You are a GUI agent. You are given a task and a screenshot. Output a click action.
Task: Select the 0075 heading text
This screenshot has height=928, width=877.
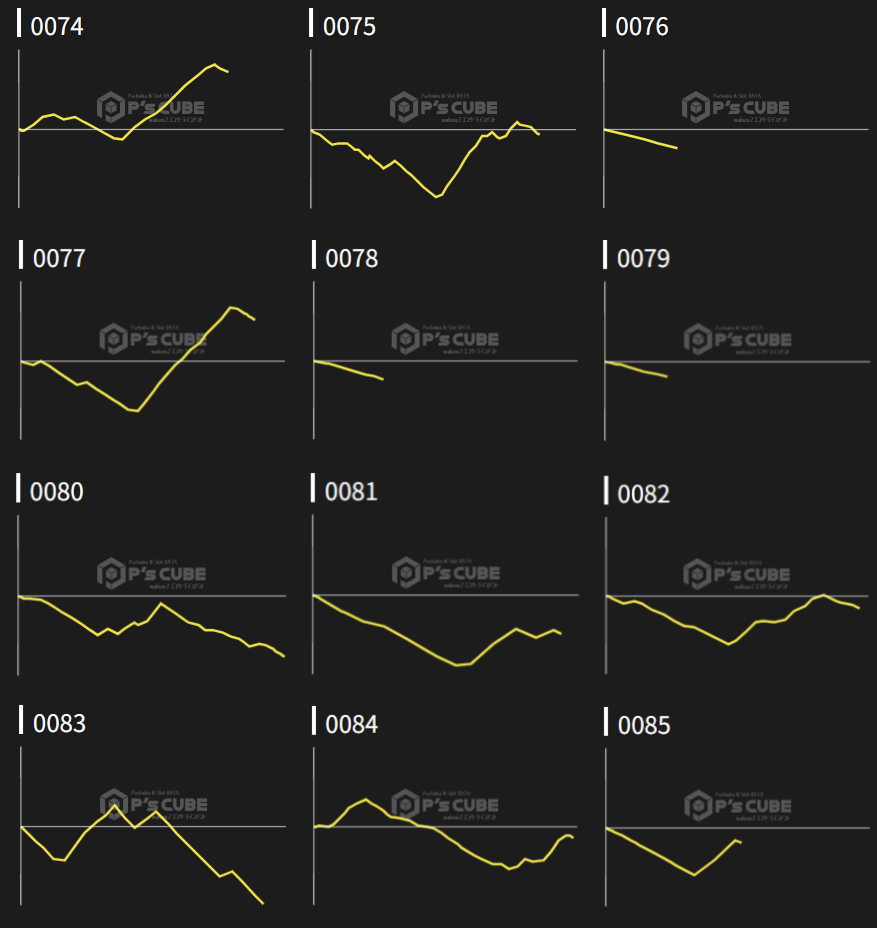click(349, 27)
